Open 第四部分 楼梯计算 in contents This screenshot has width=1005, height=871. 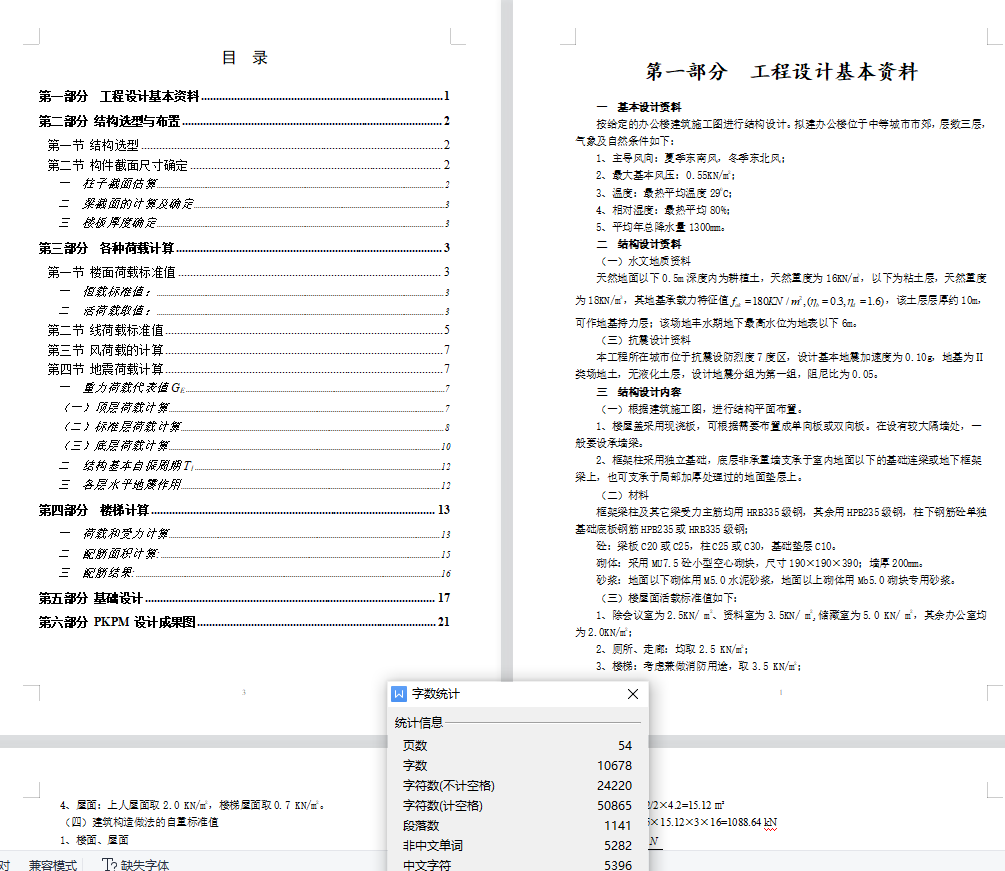click(x=93, y=510)
